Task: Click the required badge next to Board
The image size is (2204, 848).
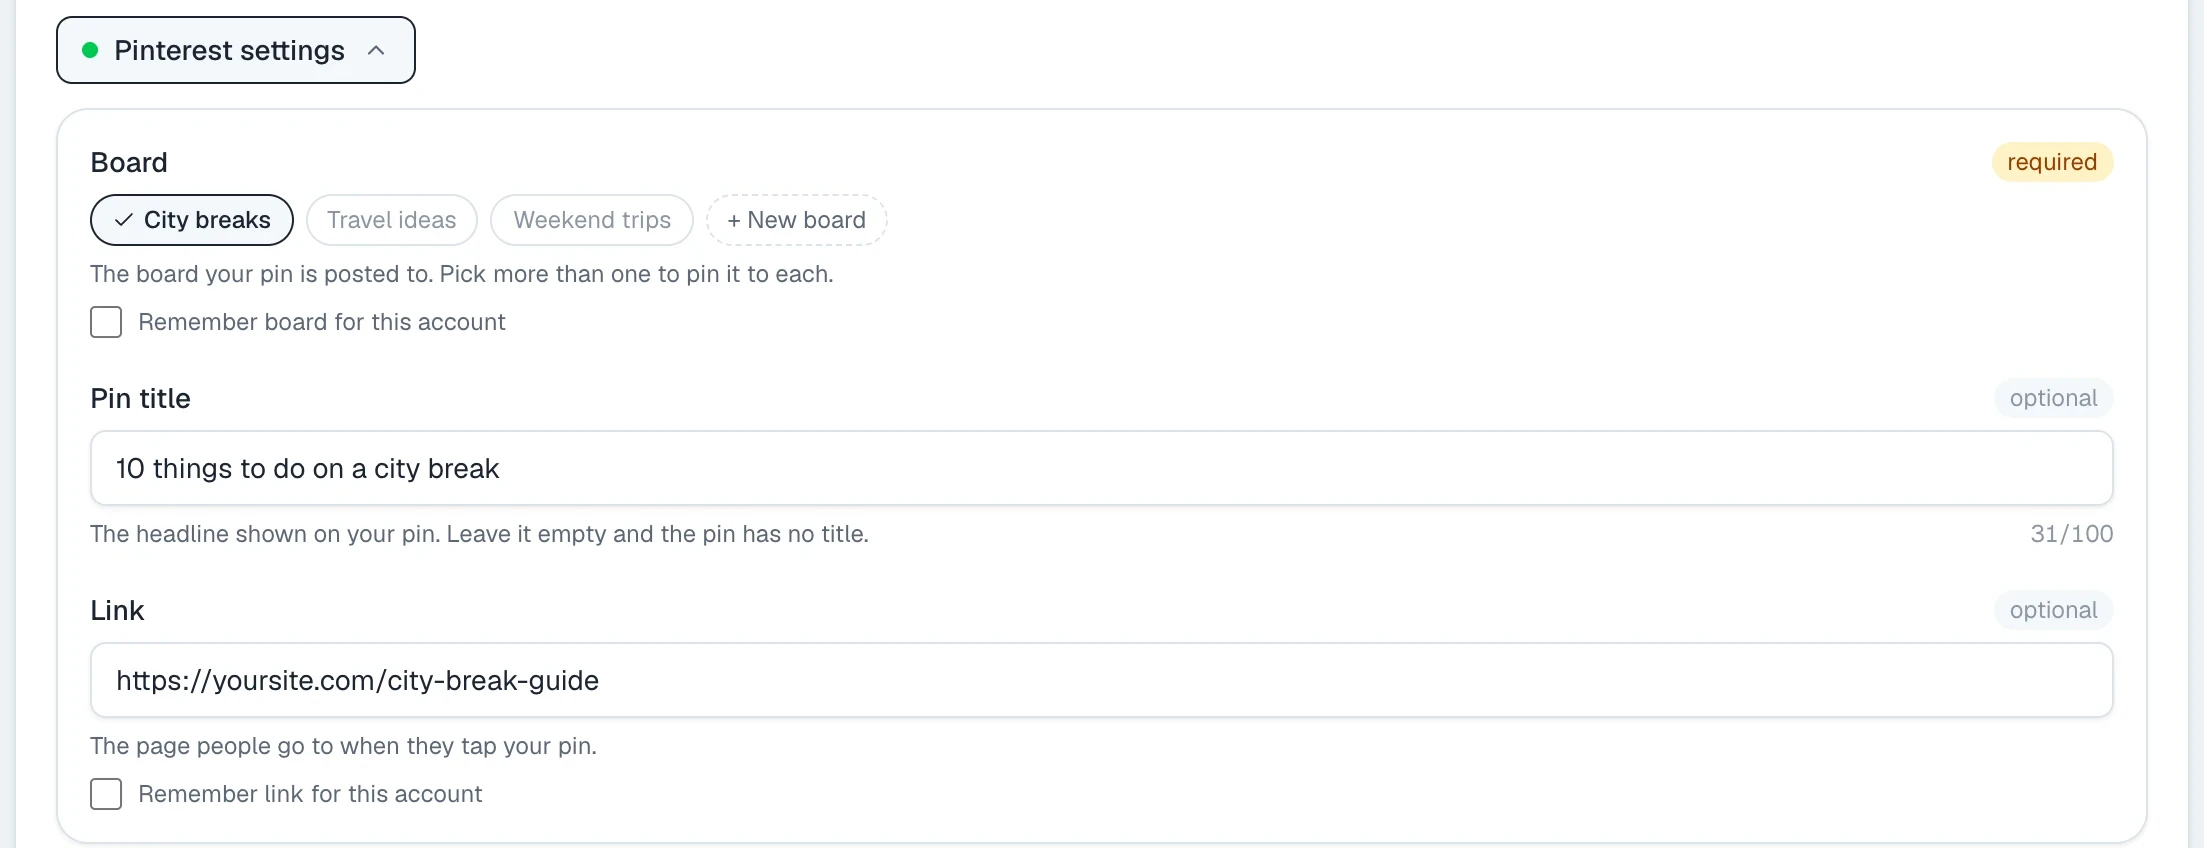Action: 2052,162
